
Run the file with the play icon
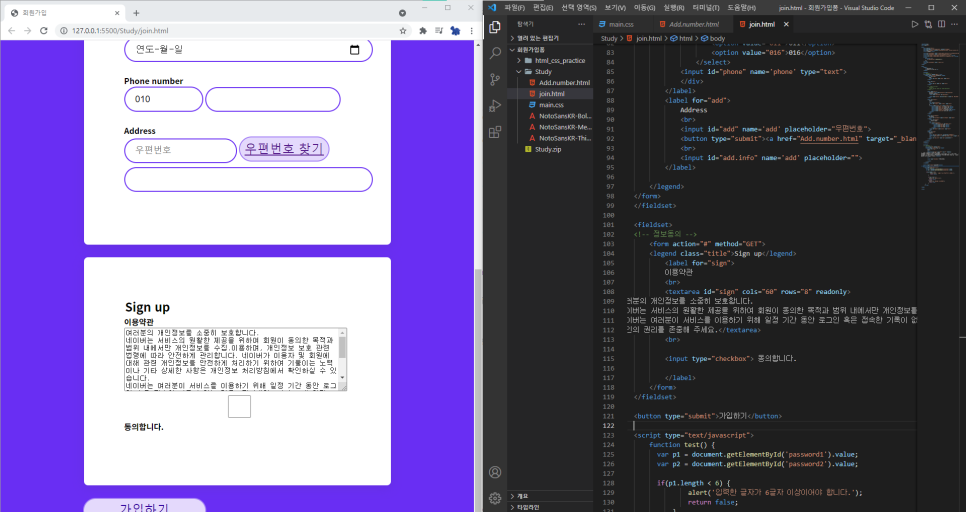914,24
